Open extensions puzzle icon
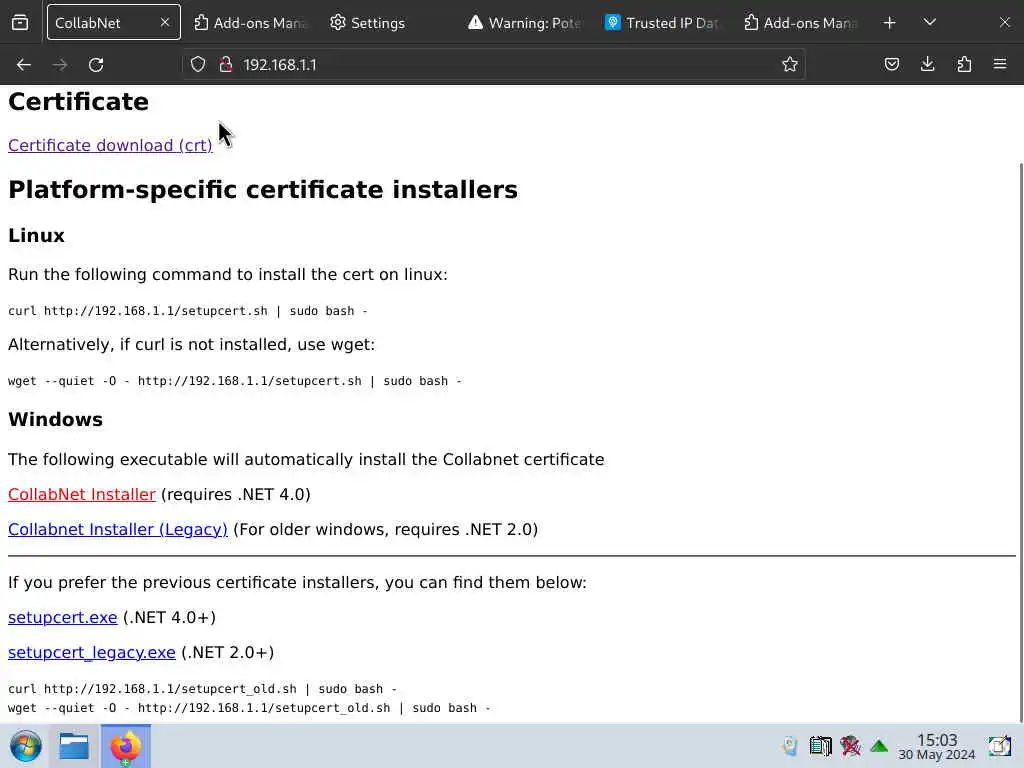The height and width of the screenshot is (768, 1024). [x=964, y=64]
